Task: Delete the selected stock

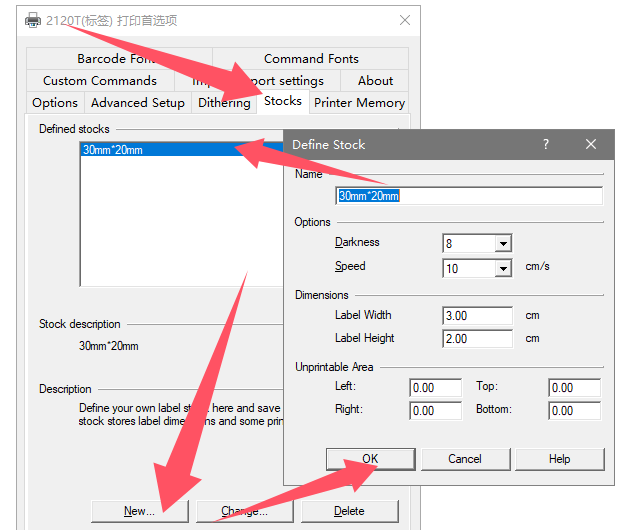Action: 348,511
